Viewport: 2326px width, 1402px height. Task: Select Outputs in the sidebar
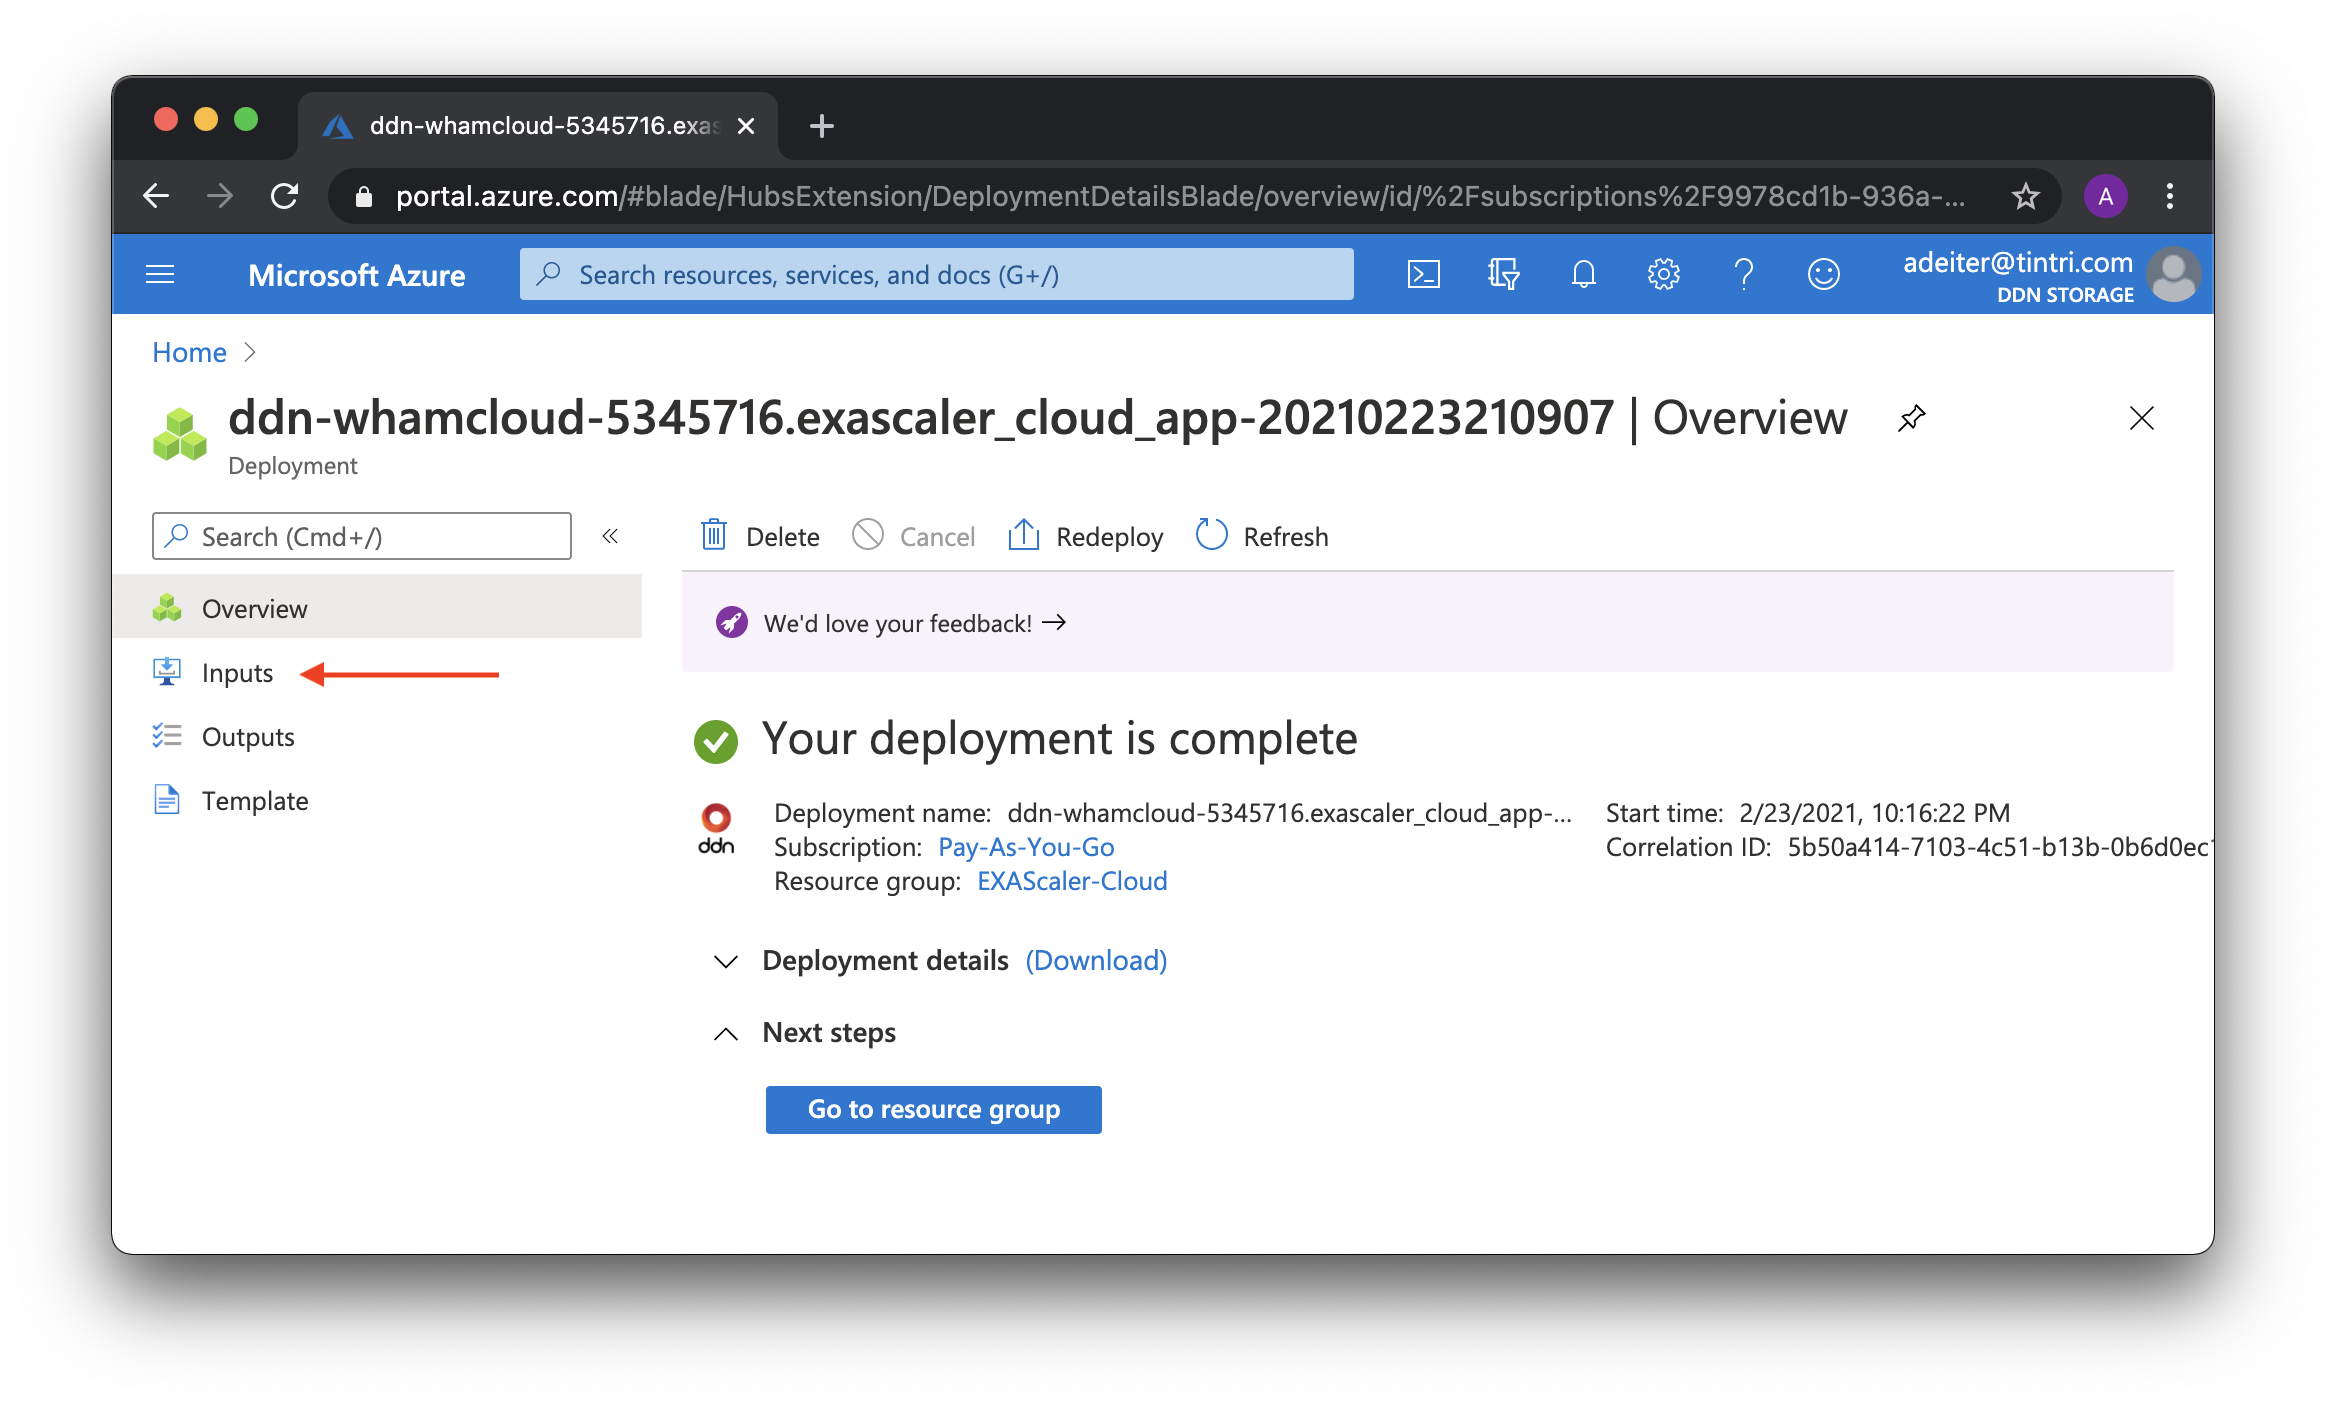click(x=248, y=737)
